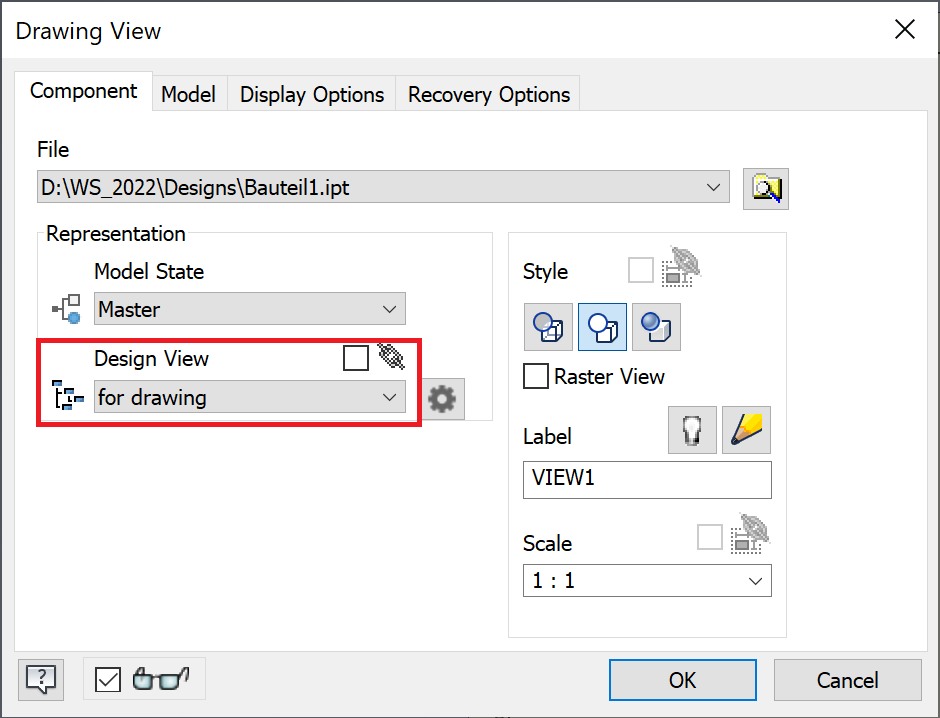Screen dimensions: 940x718
Task: Dismiss the dialog with Cancel
Action: pyautogui.click(x=847, y=679)
